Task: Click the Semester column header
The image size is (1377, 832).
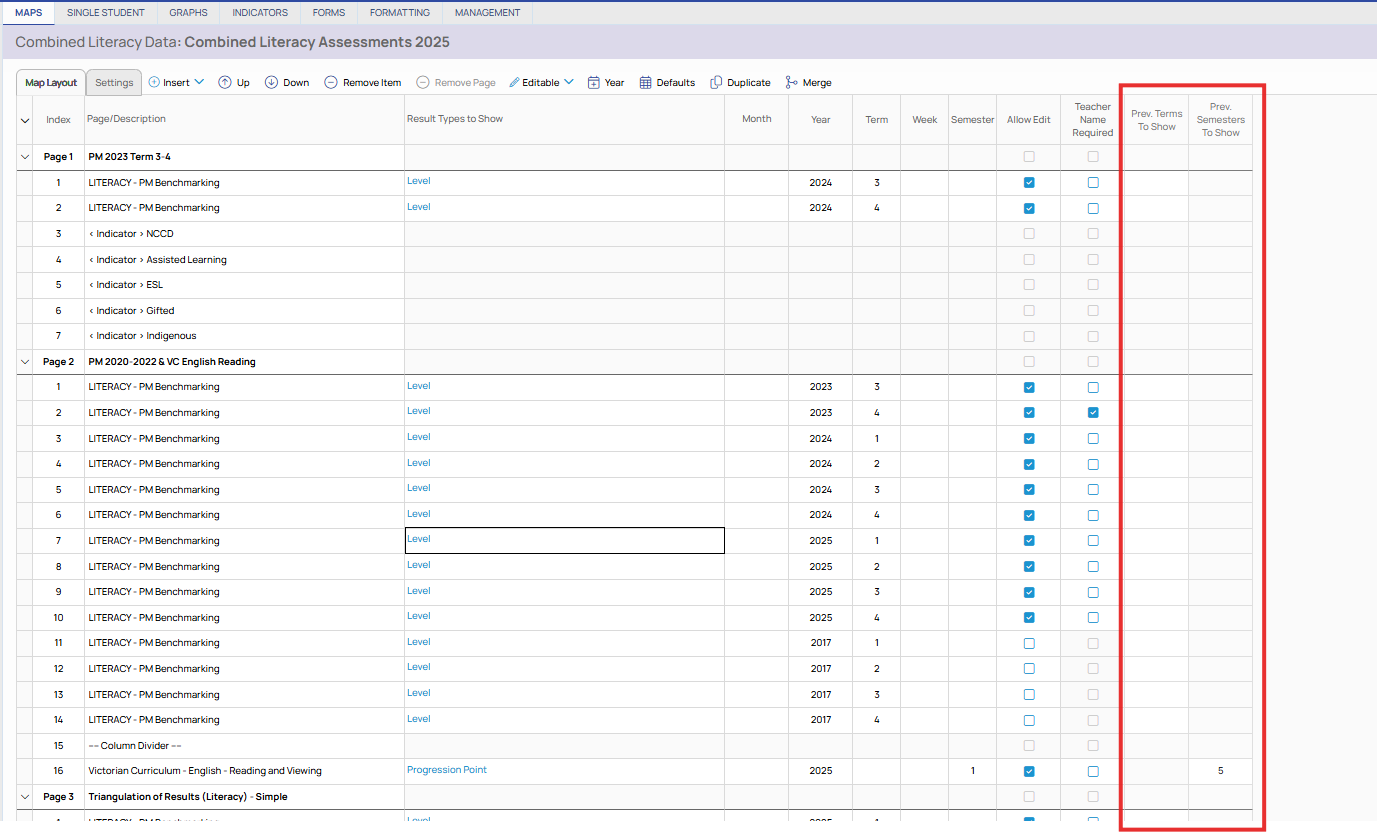Action: tap(973, 120)
